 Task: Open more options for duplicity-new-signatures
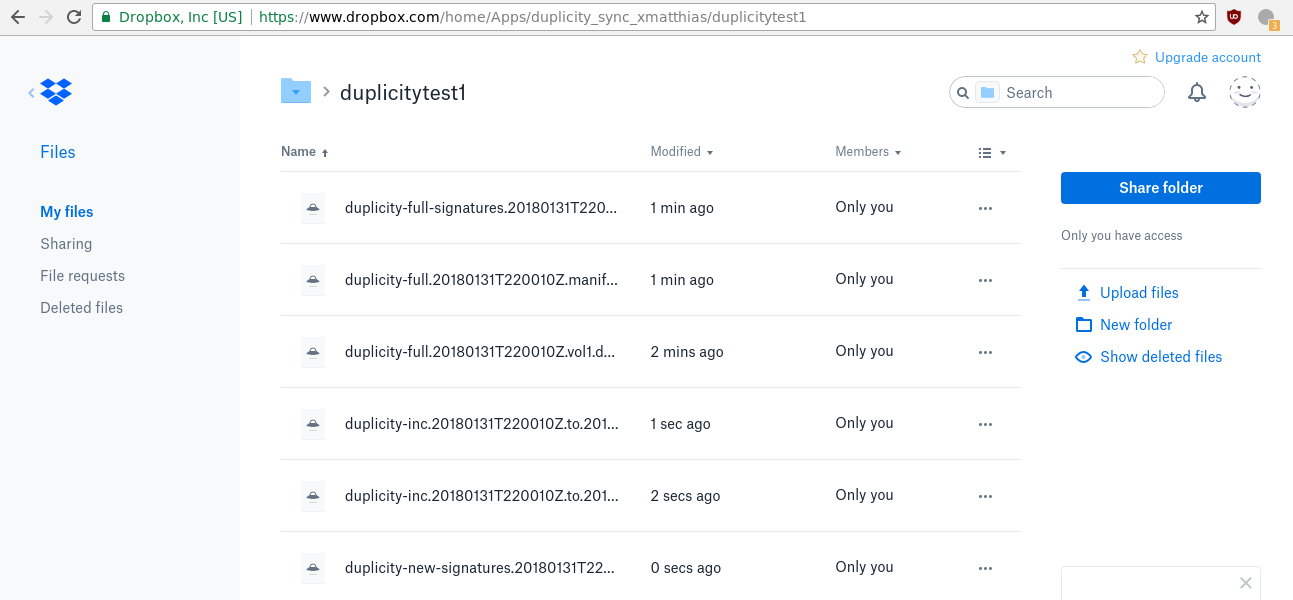pyautogui.click(x=985, y=568)
